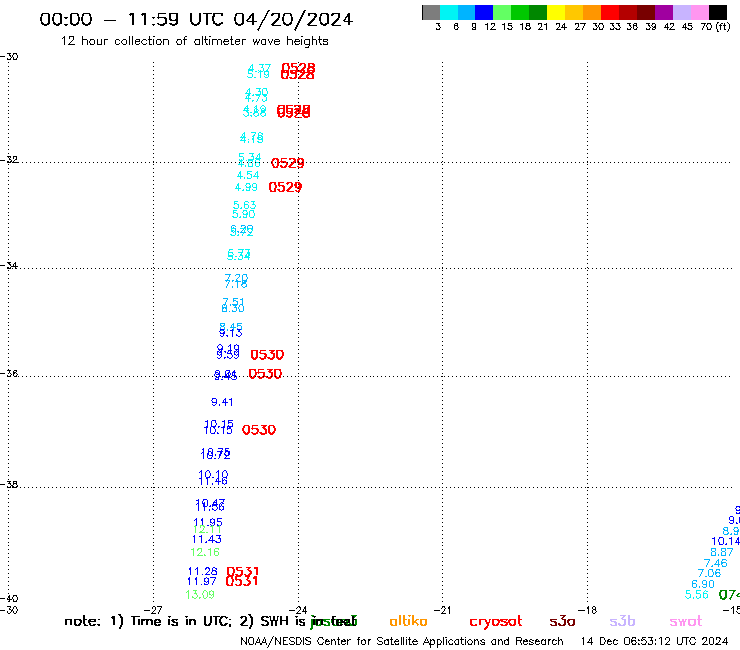
Task: Click the cyan swatch in the wave height scale
Action: coord(449,12)
